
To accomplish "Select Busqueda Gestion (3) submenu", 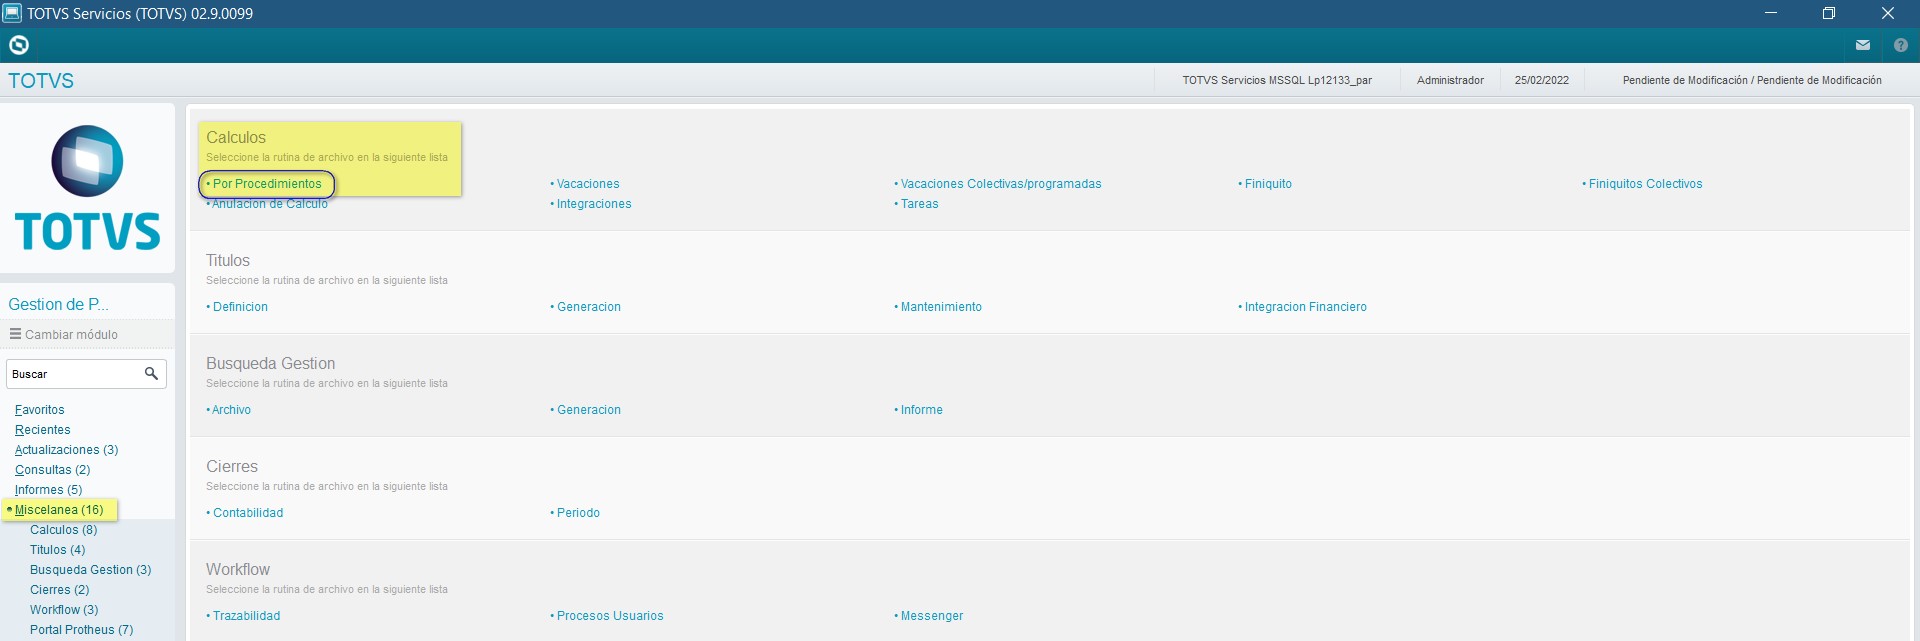I will 90,570.
